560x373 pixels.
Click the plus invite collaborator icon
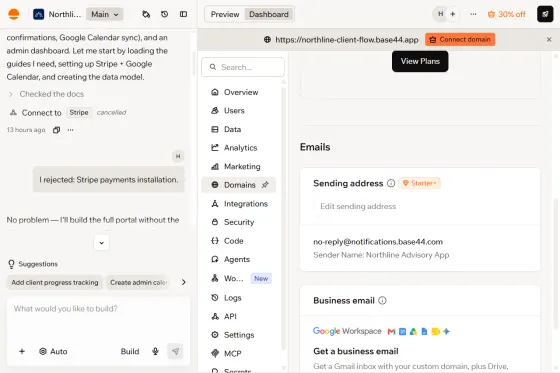click(x=453, y=14)
